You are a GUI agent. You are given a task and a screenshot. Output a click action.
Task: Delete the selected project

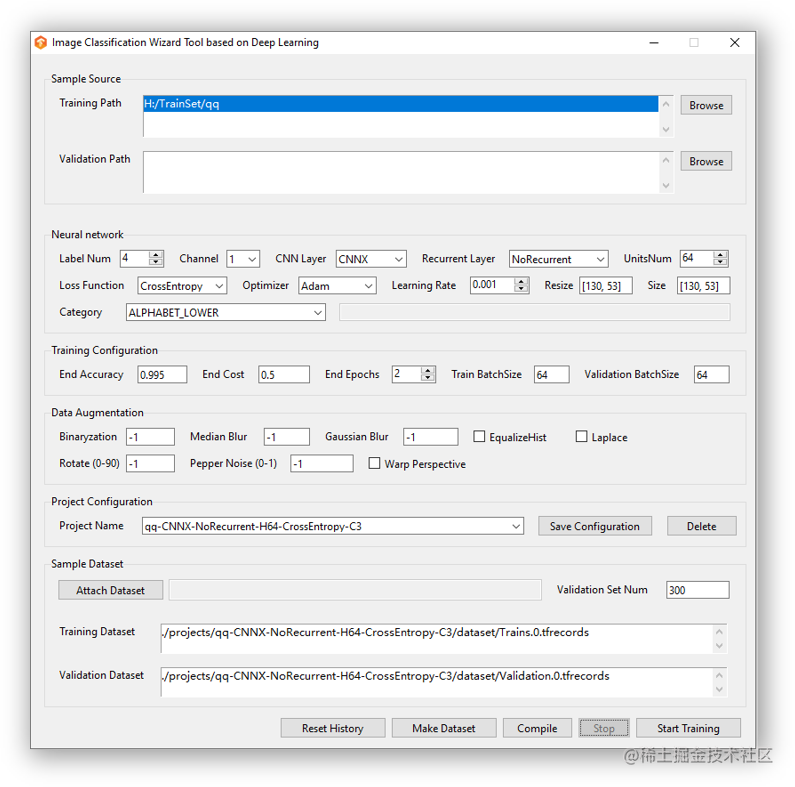tap(702, 526)
